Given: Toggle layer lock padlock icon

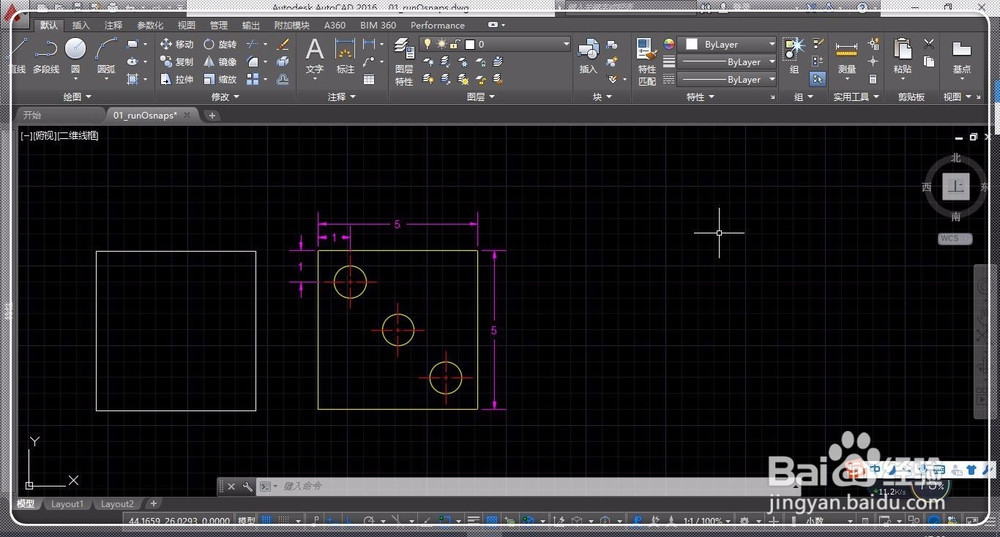Looking at the screenshot, I should pyautogui.click(x=455, y=44).
